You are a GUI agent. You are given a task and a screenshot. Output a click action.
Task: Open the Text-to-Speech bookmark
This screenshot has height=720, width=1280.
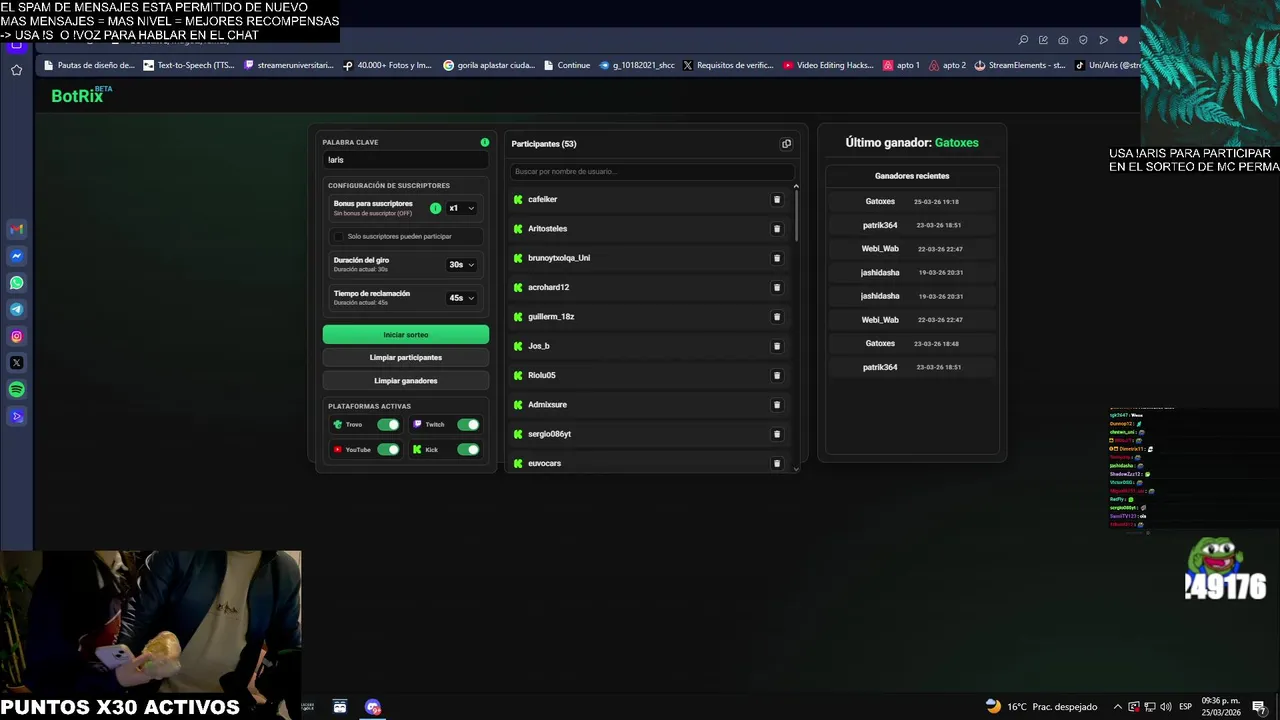[189, 66]
